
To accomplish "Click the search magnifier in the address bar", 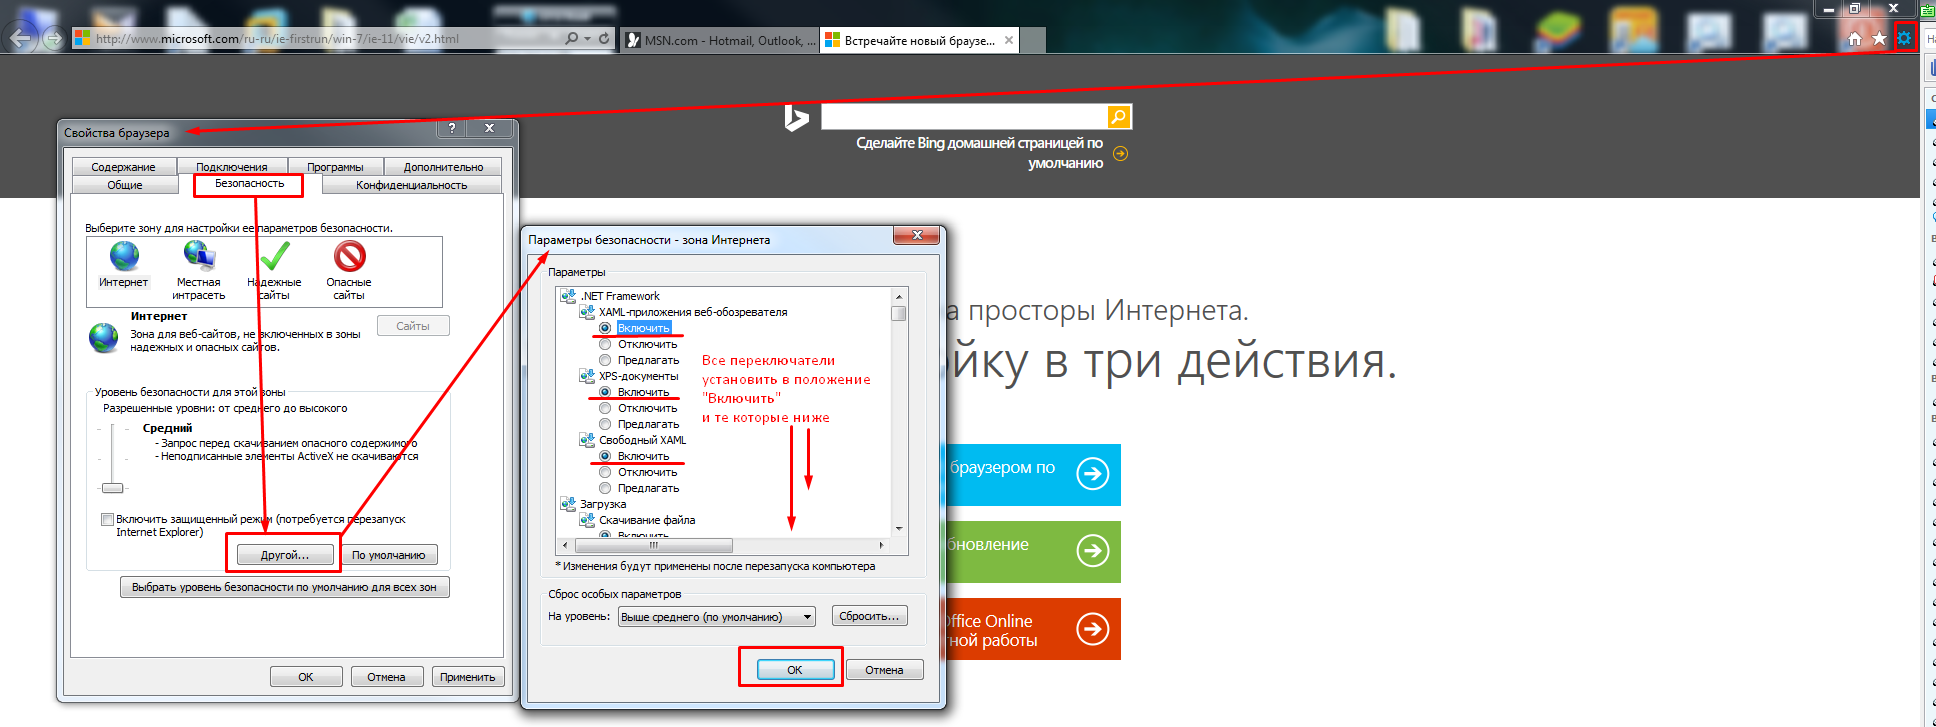I will 571,38.
